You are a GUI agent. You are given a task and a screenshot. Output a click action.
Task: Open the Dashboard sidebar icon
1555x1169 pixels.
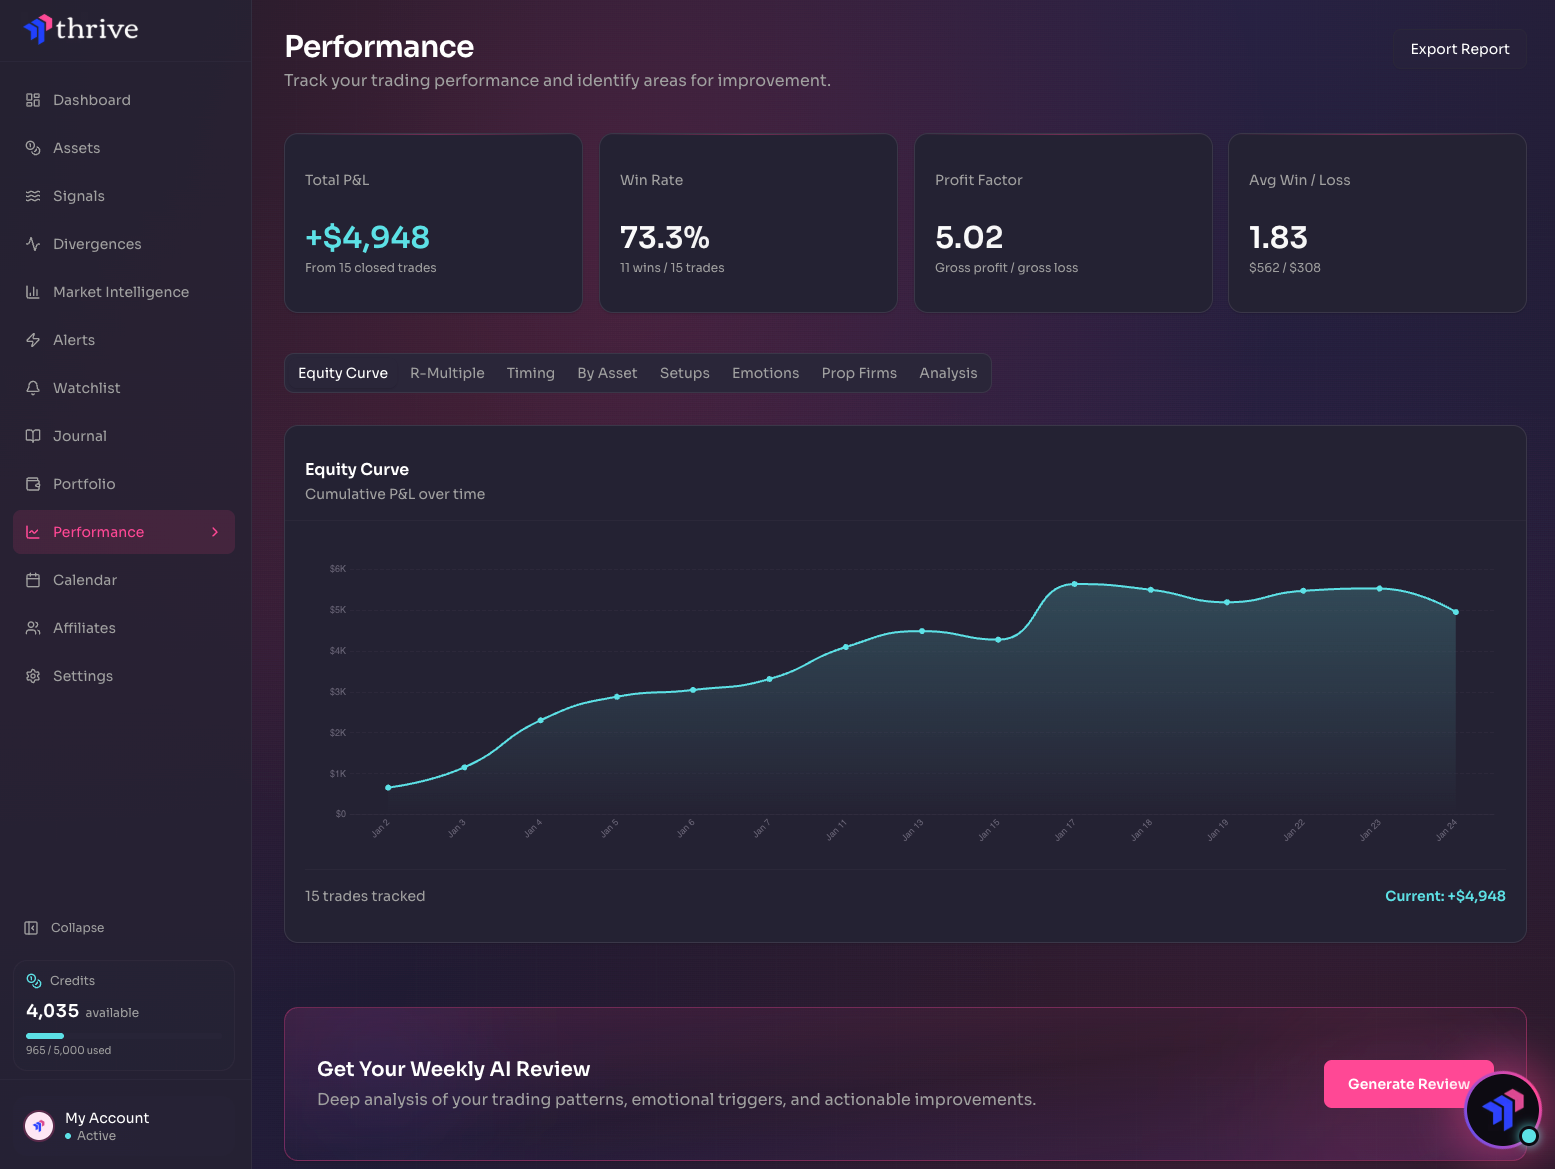[x=33, y=99]
